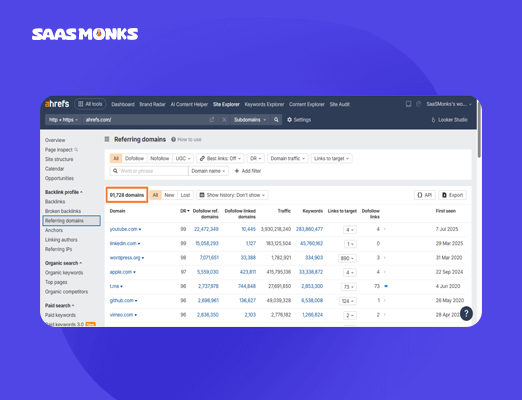Image resolution: width=522 pixels, height=400 pixels.
Task: Open Settings with the gear icon
Action: tap(299, 120)
